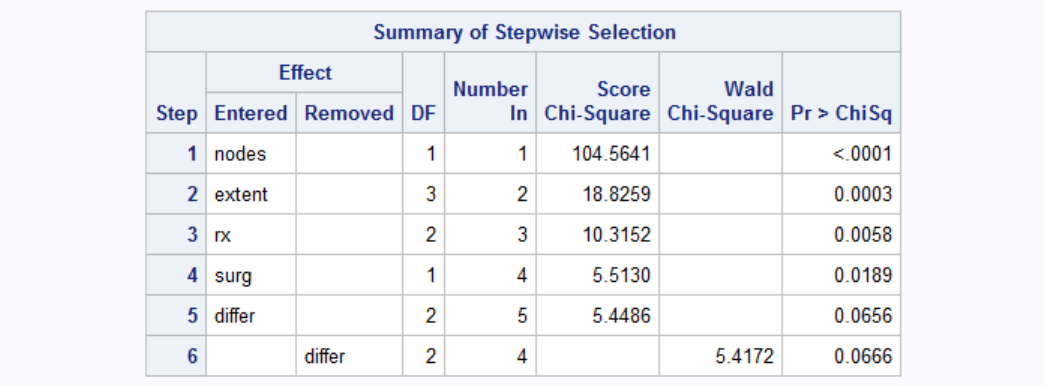Click the surg effect cell

[x=251, y=275]
